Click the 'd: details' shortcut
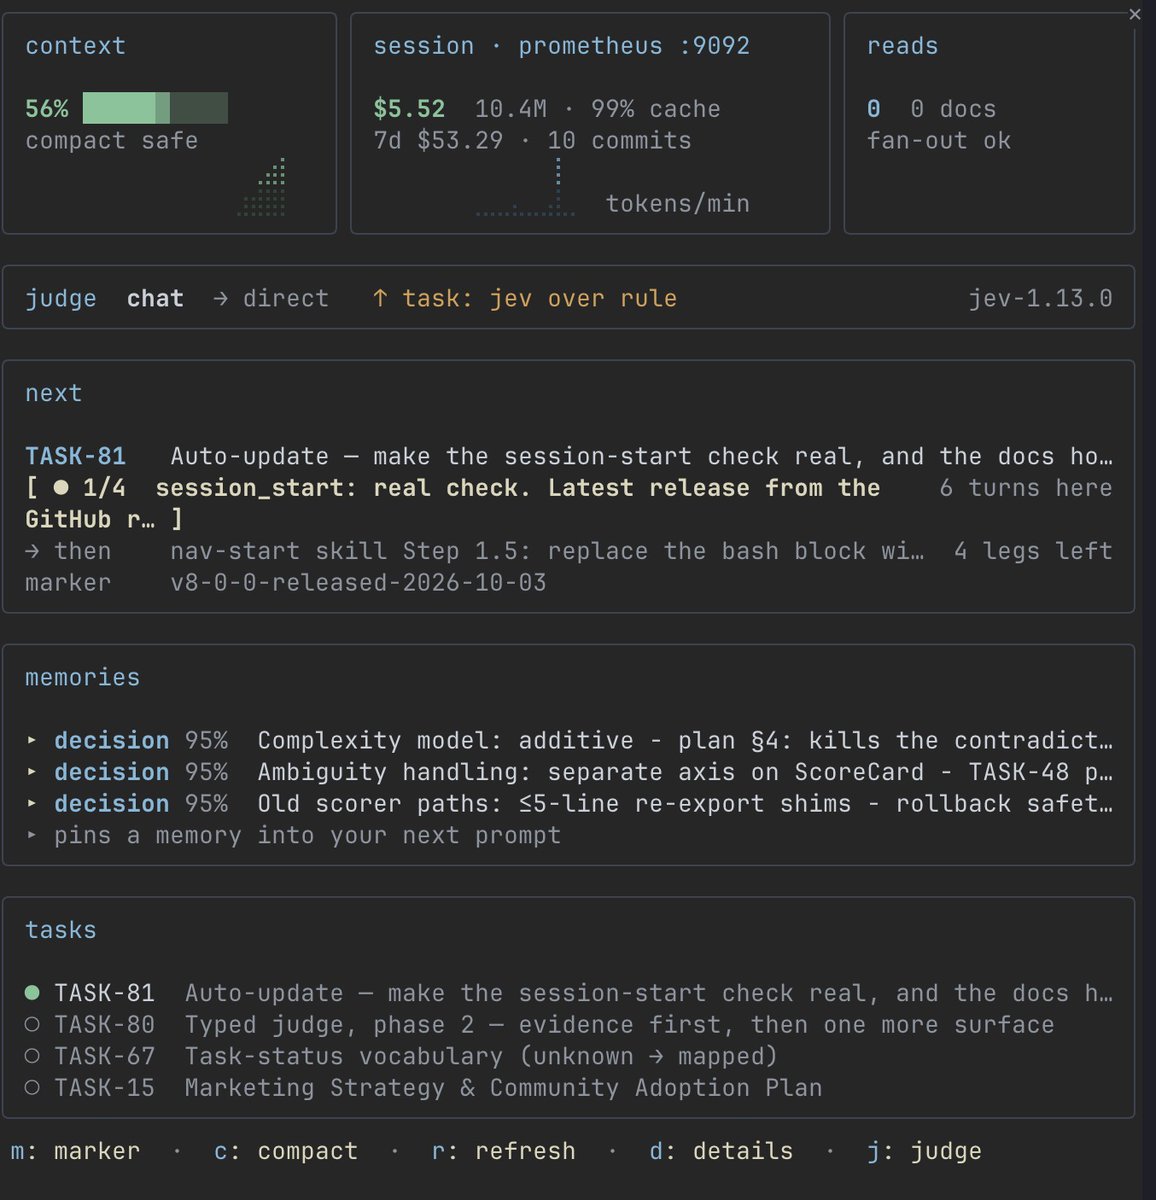Image resolution: width=1156 pixels, height=1200 pixels. tap(721, 1152)
